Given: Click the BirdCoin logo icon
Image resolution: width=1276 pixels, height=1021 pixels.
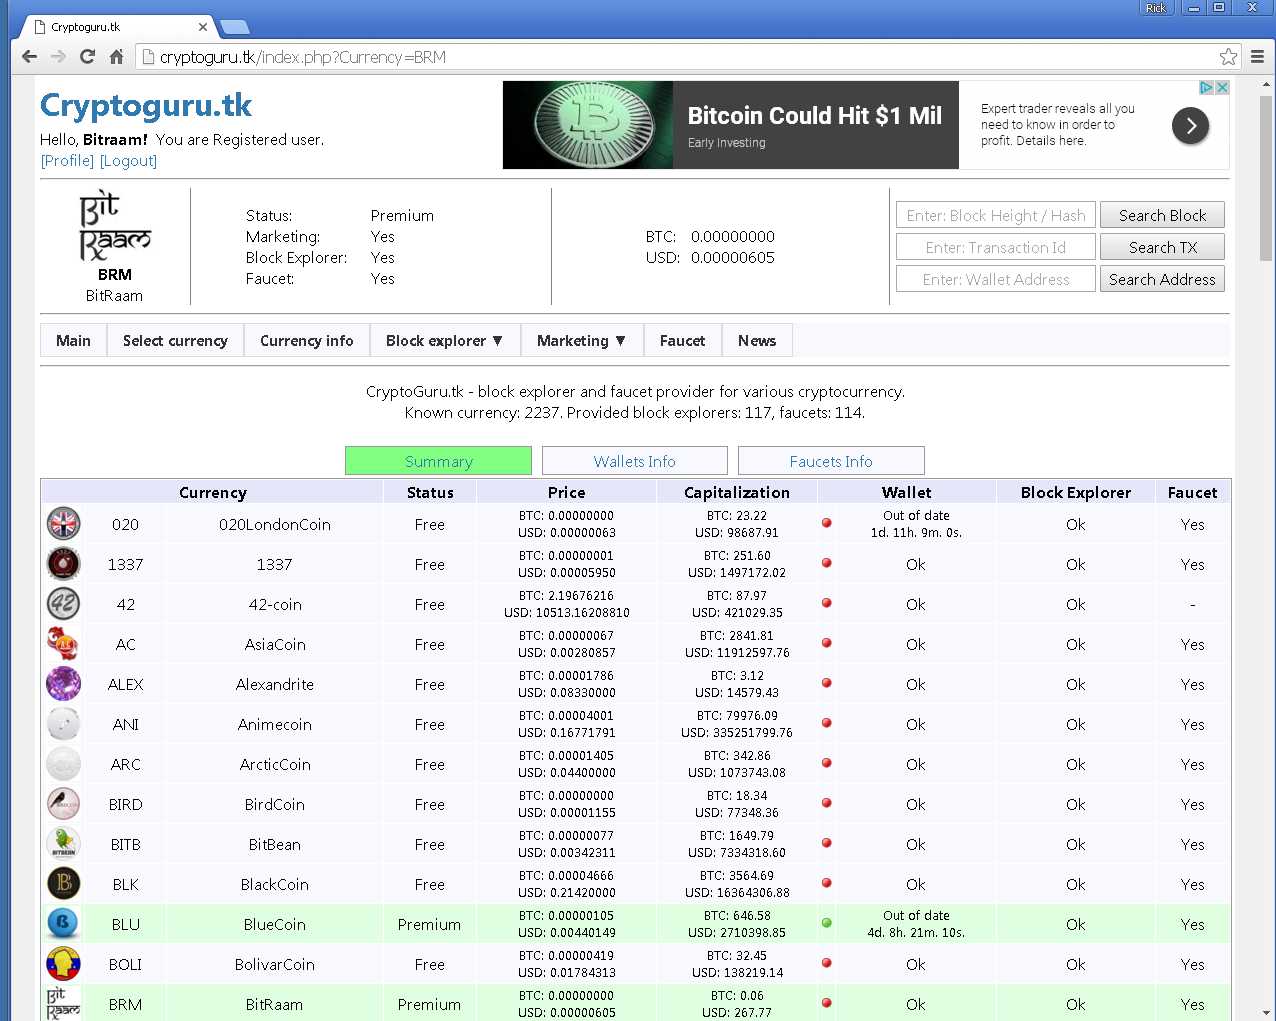Looking at the screenshot, I should (x=64, y=803).
